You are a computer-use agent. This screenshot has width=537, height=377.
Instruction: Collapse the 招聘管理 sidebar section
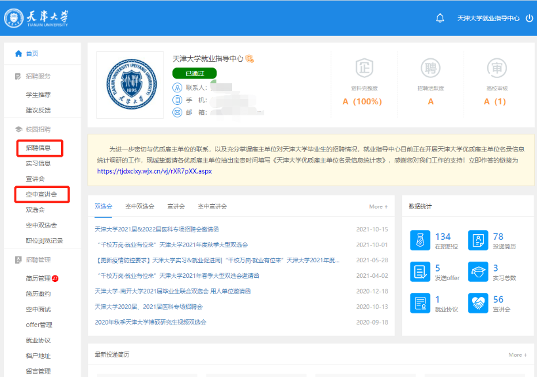[38, 260]
